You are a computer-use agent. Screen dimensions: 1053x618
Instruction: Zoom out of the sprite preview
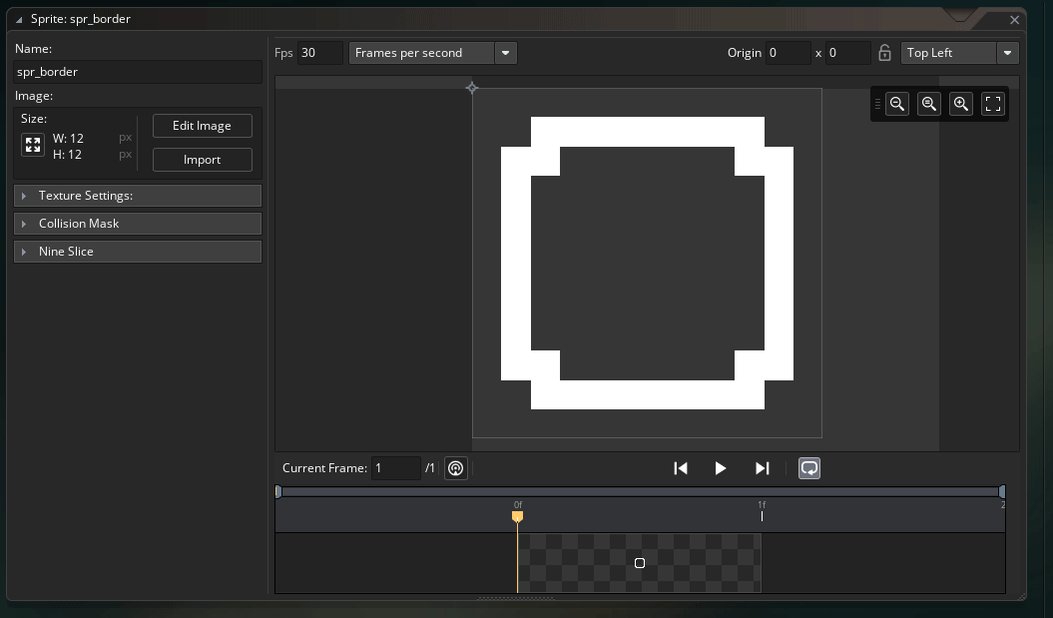click(x=897, y=104)
